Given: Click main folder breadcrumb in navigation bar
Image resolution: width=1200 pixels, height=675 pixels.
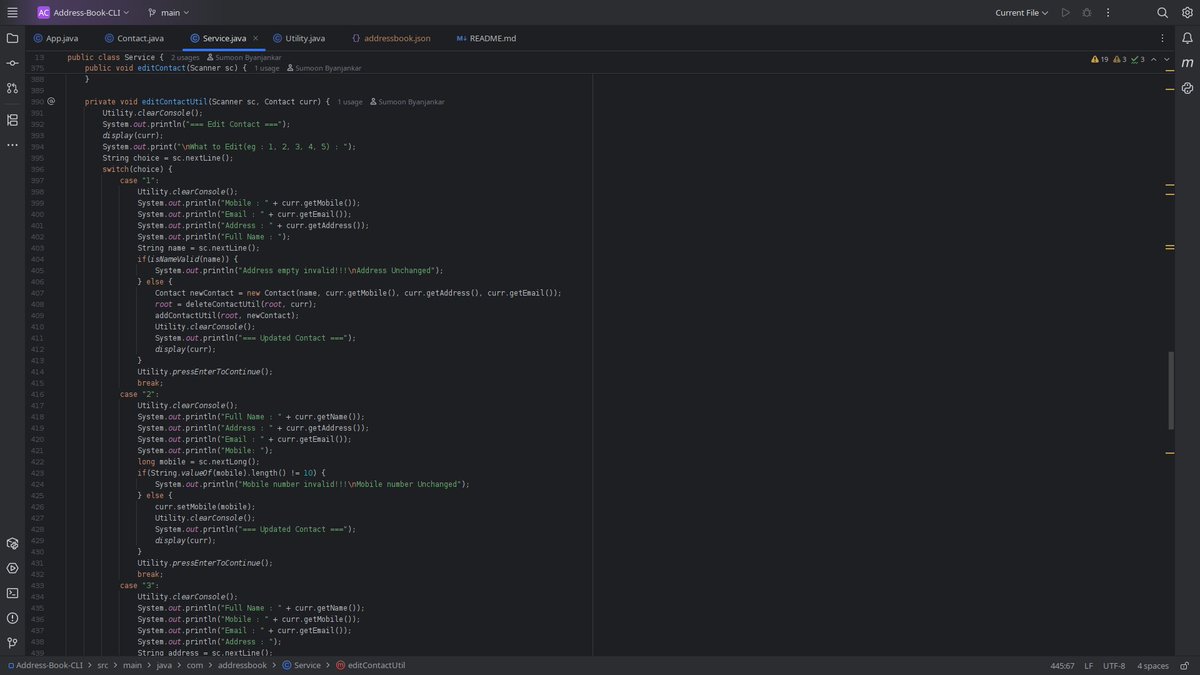Looking at the screenshot, I should pos(132,665).
